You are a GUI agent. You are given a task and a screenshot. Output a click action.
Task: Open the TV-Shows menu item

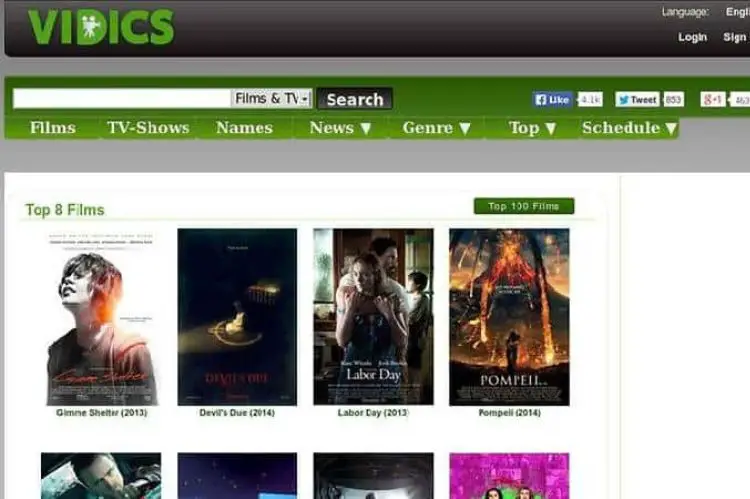[x=148, y=128]
